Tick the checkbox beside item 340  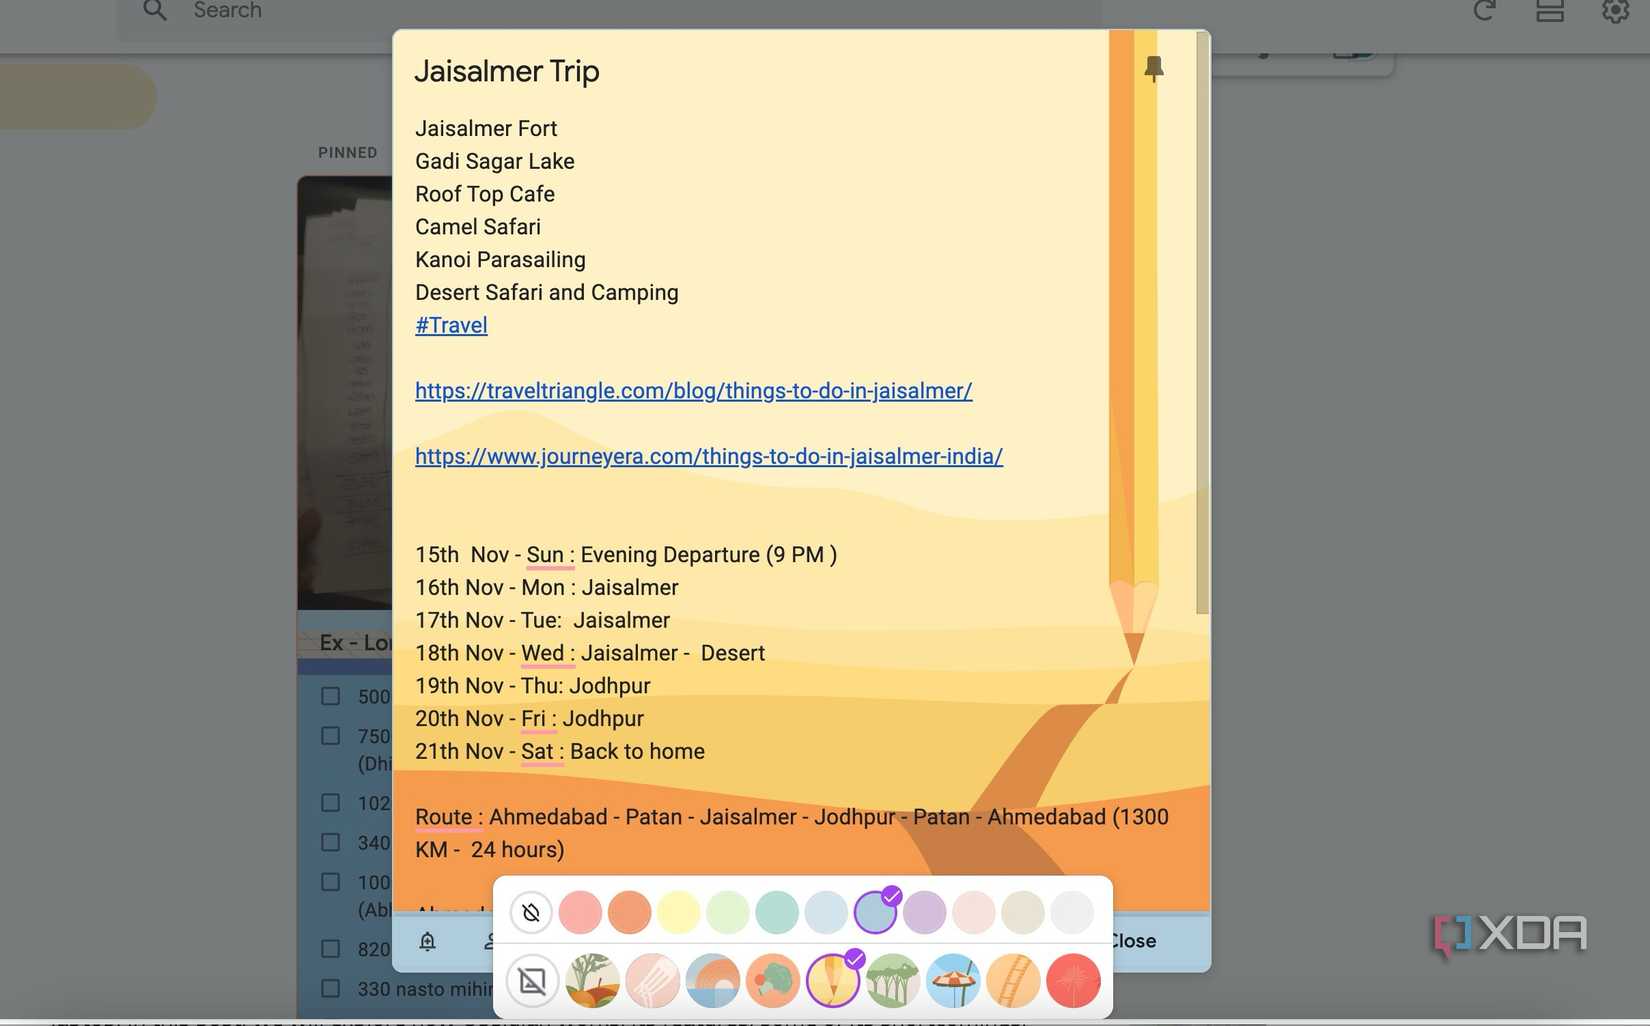point(330,842)
